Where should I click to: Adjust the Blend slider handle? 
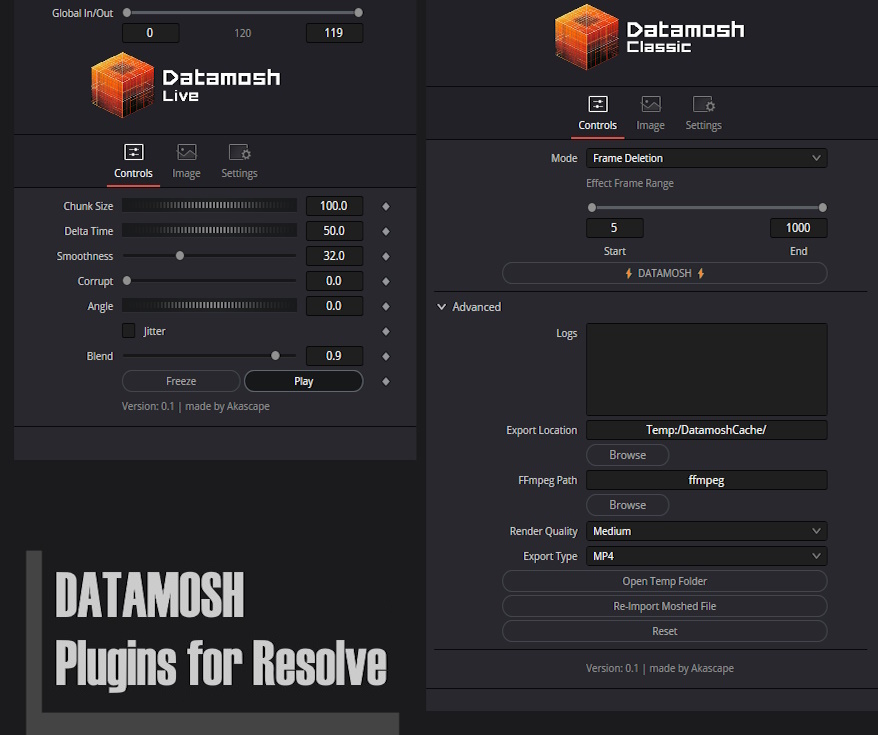[275, 355]
